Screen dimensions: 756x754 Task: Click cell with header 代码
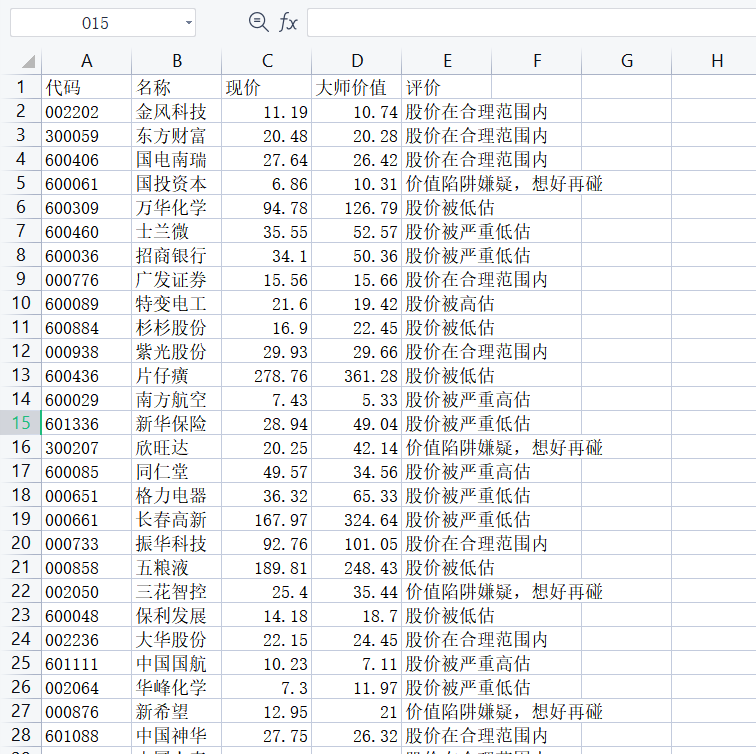(86, 87)
